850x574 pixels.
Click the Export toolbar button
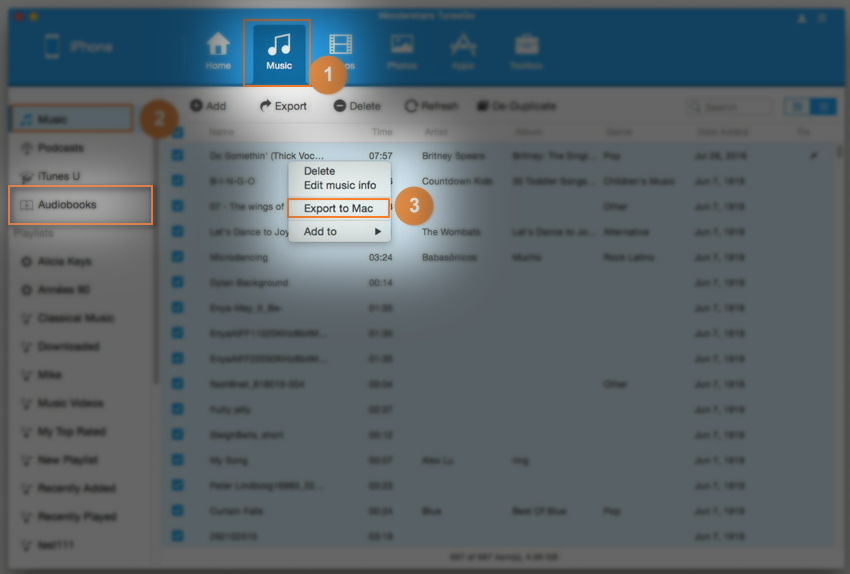pyautogui.click(x=283, y=106)
